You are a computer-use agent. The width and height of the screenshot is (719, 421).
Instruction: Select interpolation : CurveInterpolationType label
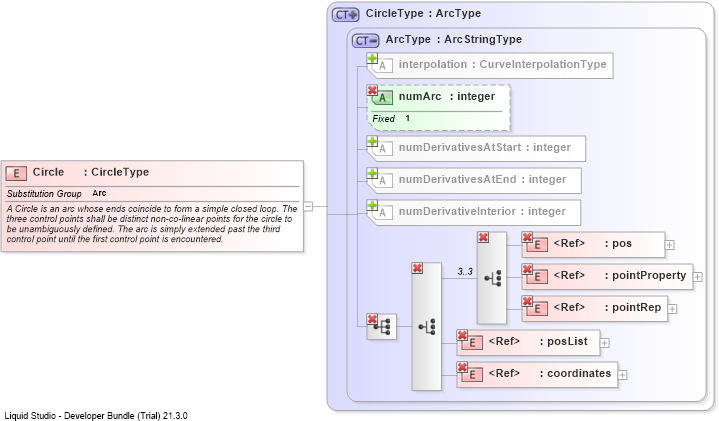click(503, 64)
